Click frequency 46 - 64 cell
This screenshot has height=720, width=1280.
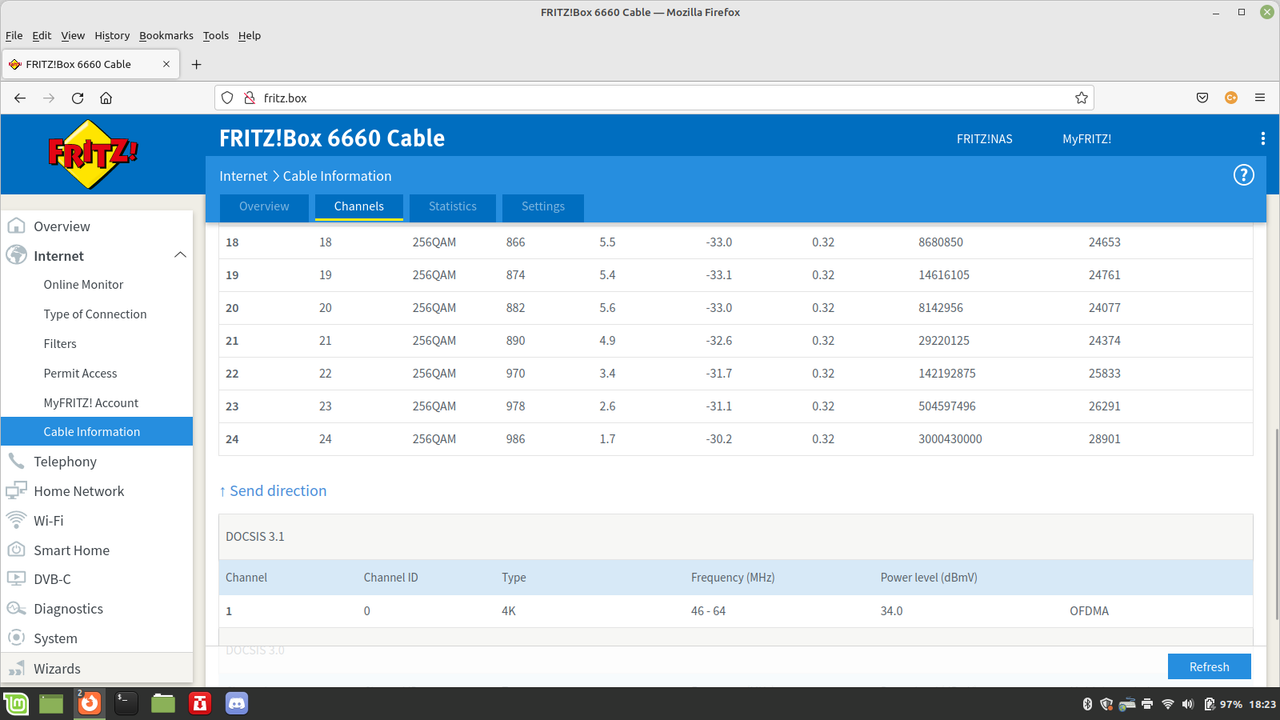tap(708, 610)
